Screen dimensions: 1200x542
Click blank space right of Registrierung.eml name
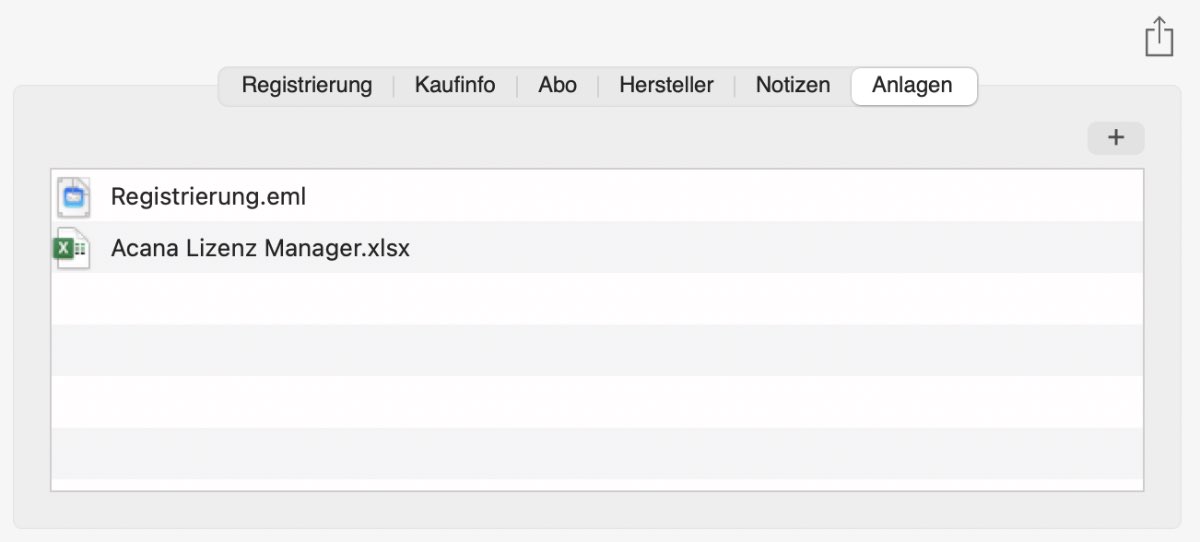pos(725,197)
